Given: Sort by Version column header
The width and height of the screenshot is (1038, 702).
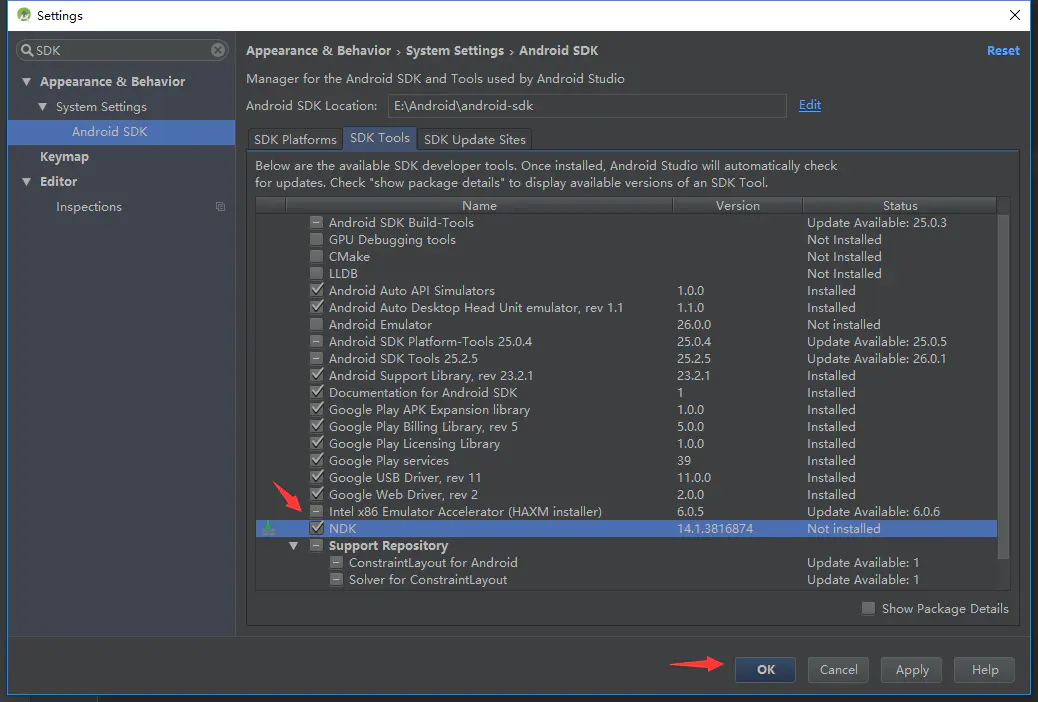Looking at the screenshot, I should (737, 205).
